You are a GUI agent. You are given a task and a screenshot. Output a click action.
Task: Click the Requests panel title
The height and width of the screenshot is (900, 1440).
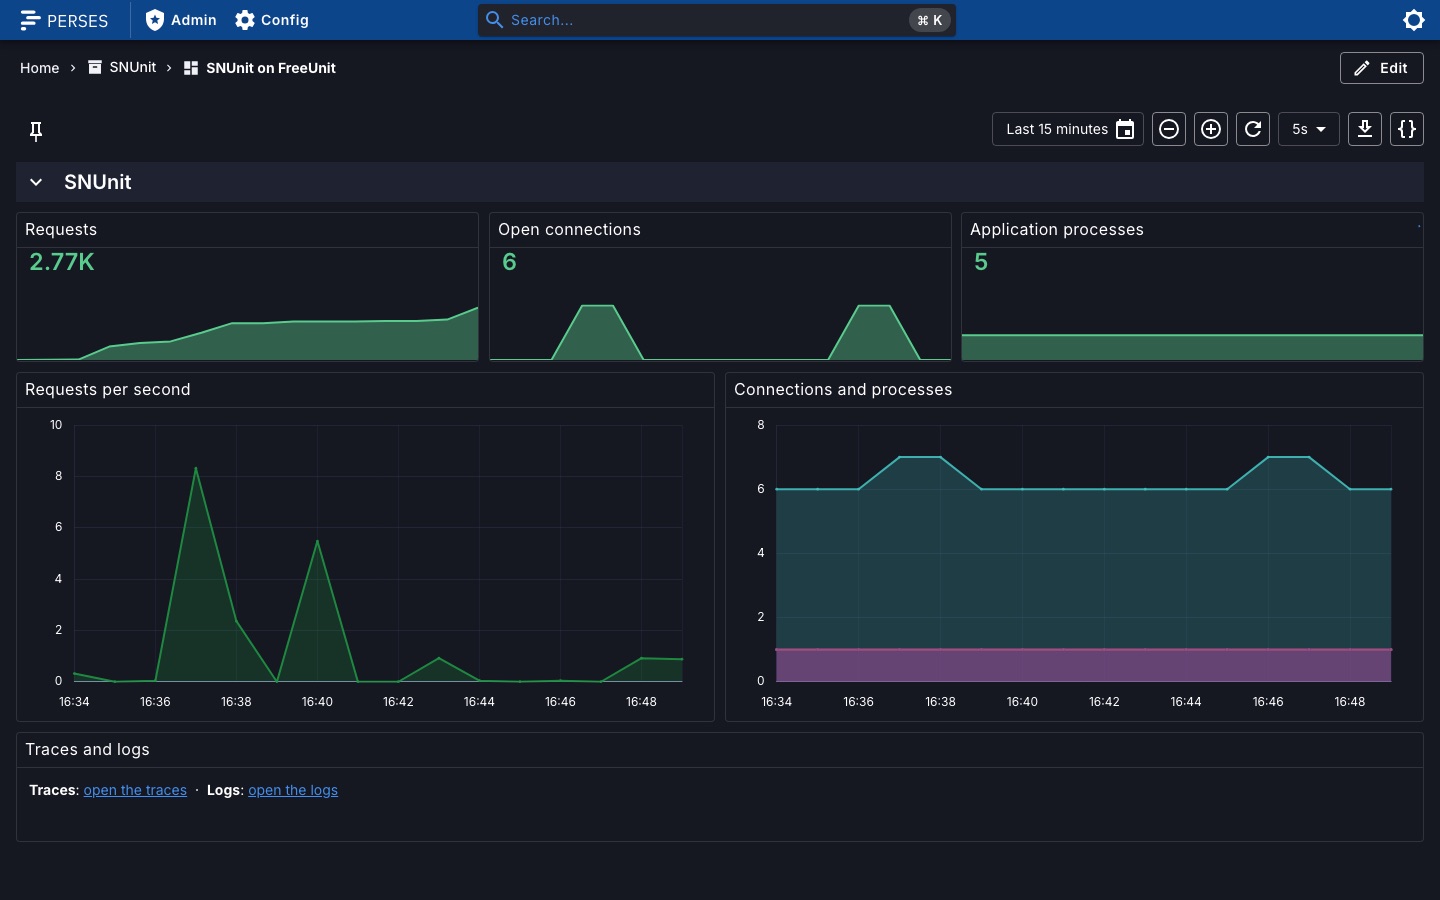tap(61, 229)
